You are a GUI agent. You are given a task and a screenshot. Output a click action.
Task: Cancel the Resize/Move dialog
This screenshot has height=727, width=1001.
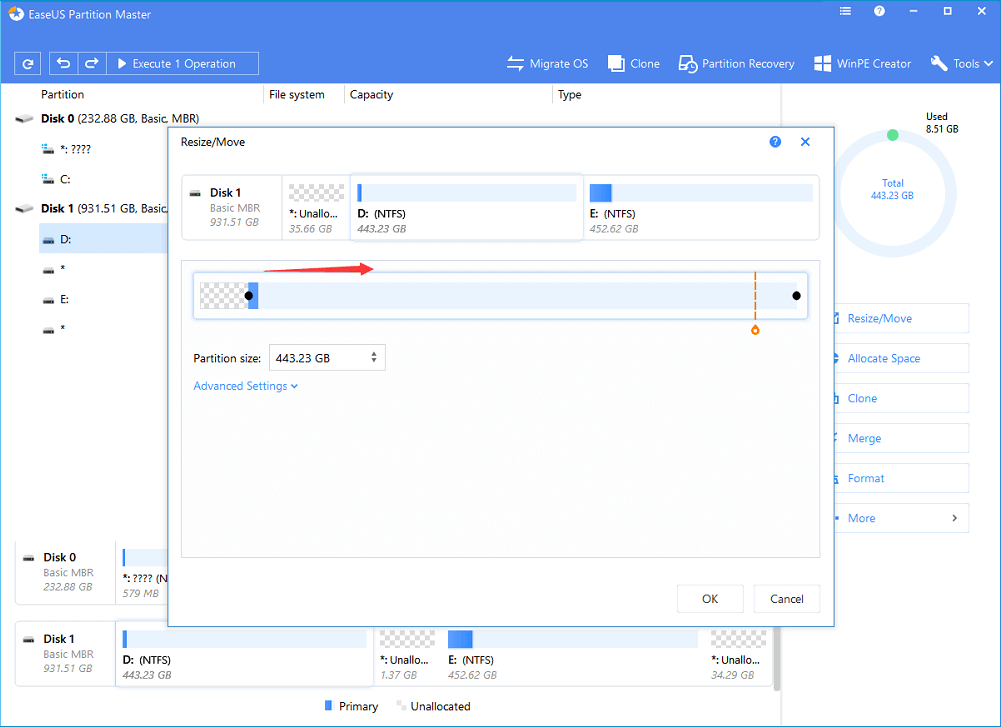pyautogui.click(x=787, y=599)
